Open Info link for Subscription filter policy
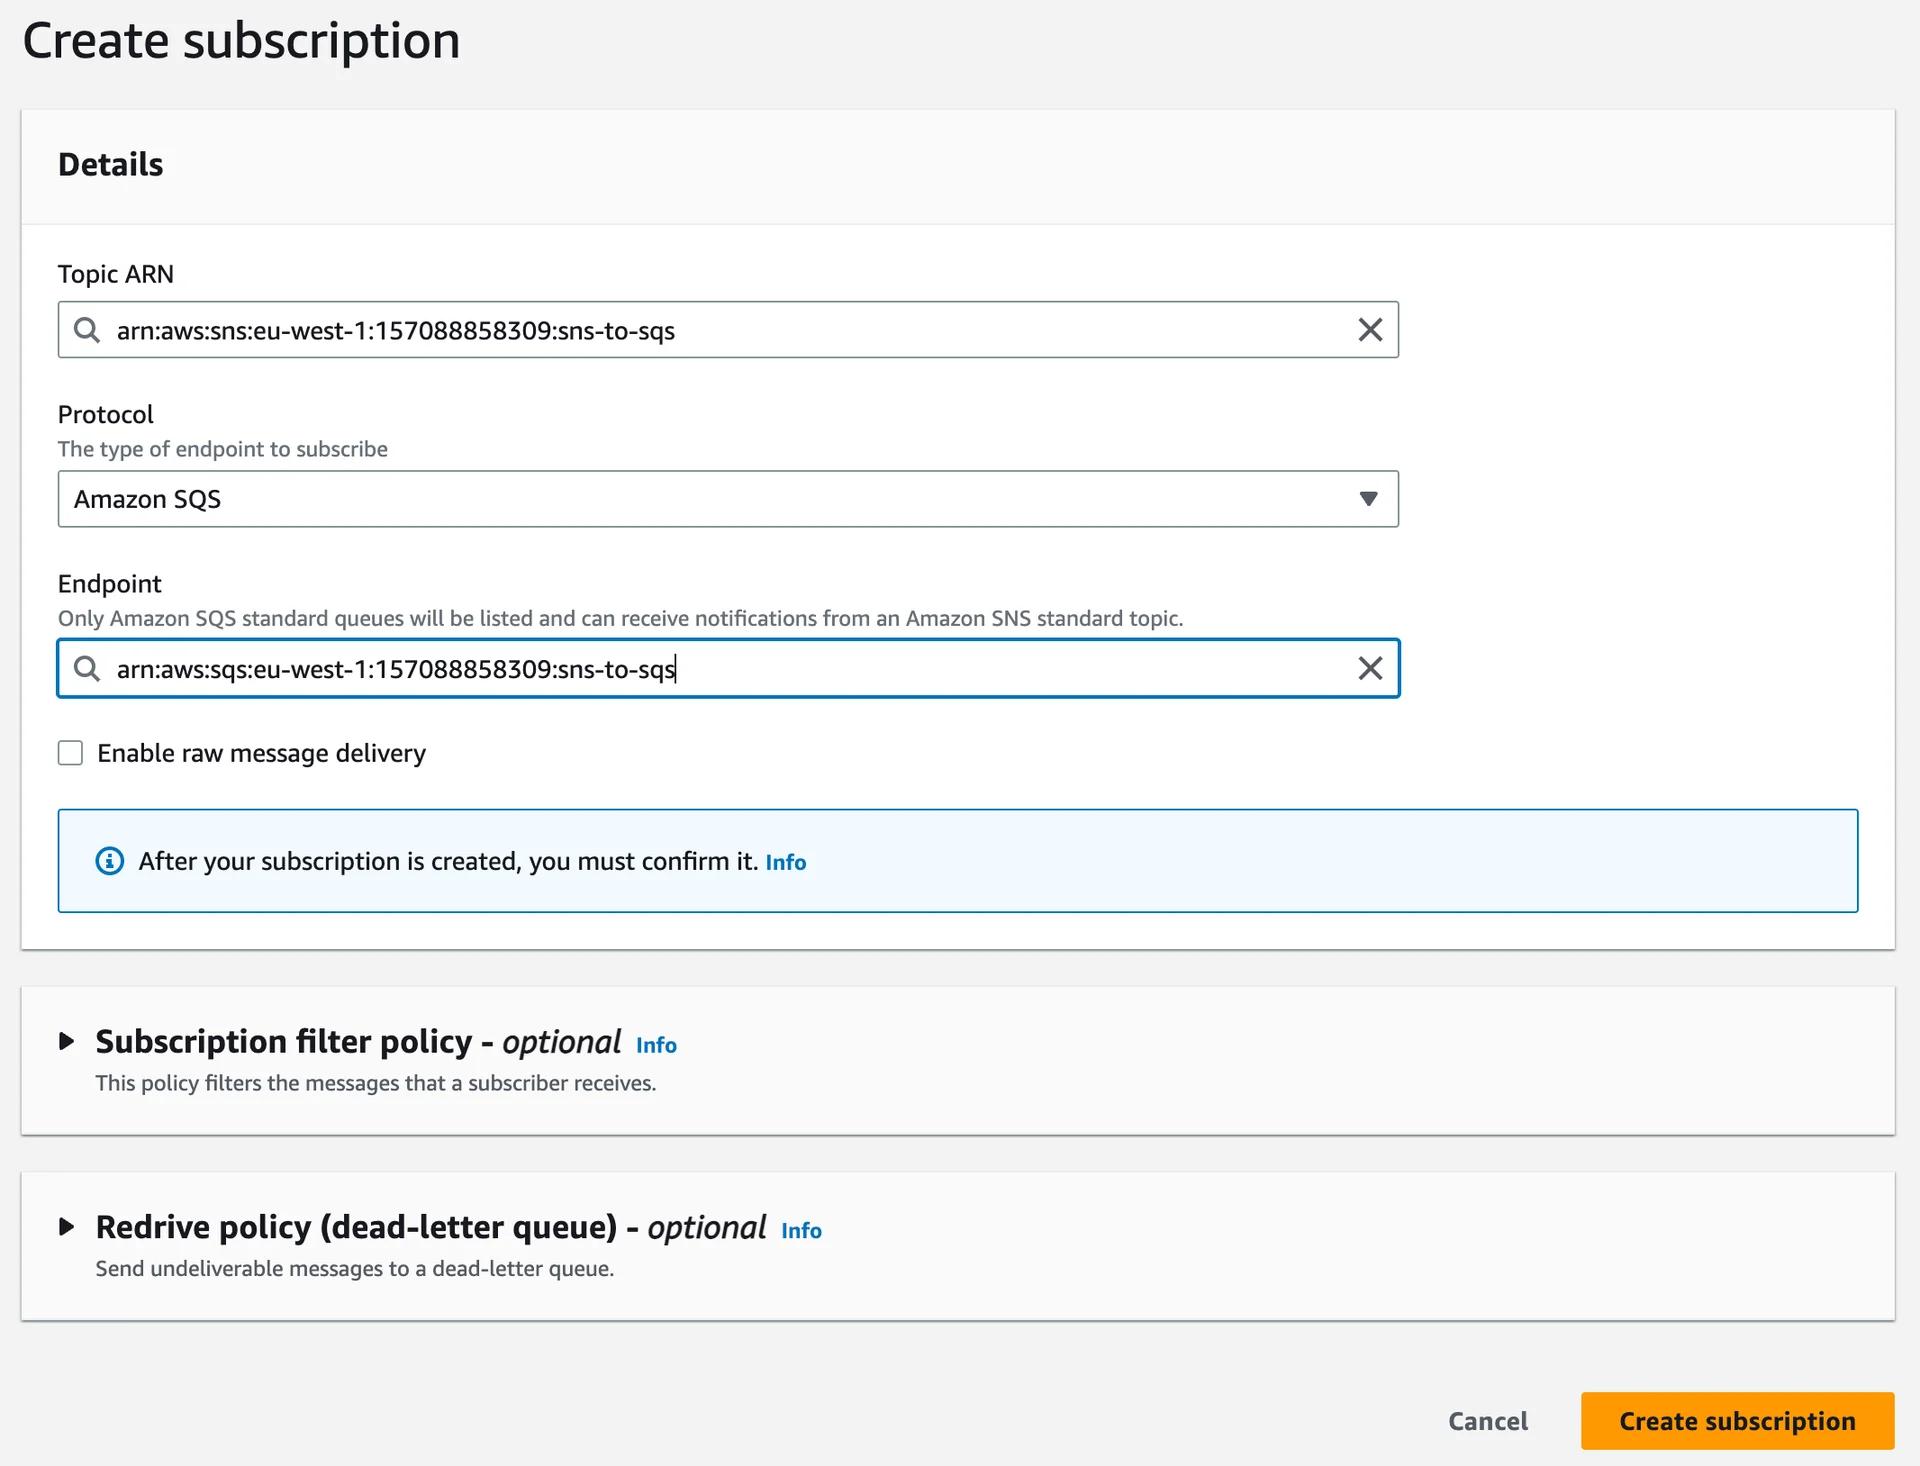The height and width of the screenshot is (1466, 1920). pos(656,1045)
